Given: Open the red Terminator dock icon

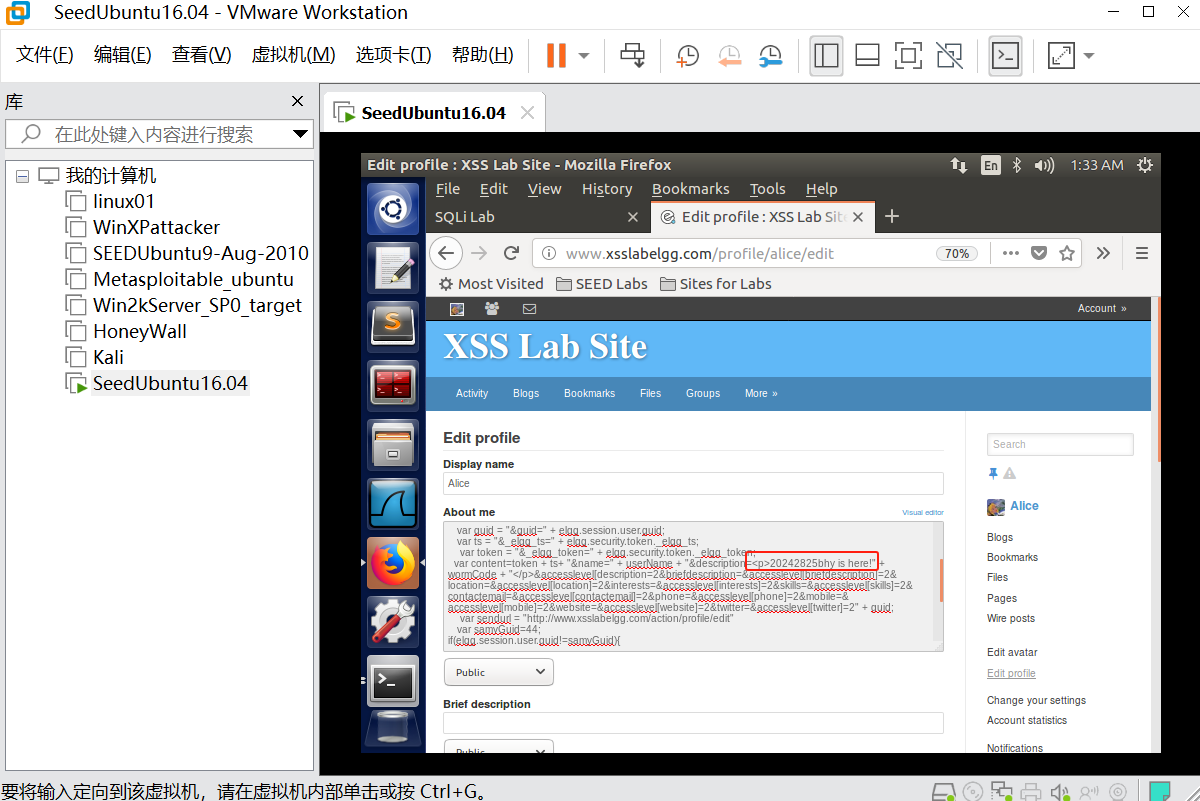Looking at the screenshot, I should pos(393,385).
